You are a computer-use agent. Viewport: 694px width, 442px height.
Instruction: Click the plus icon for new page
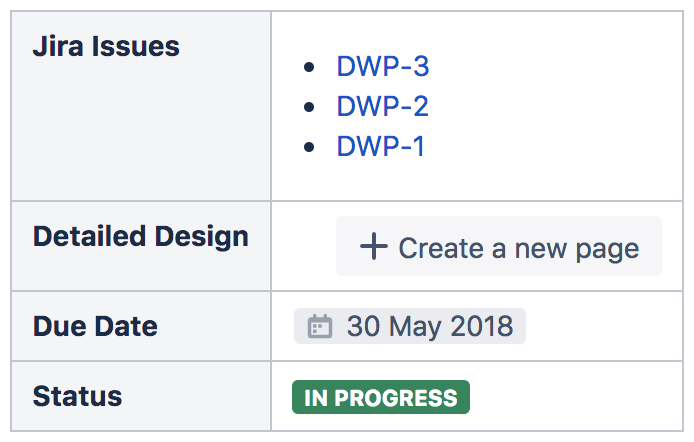(373, 247)
